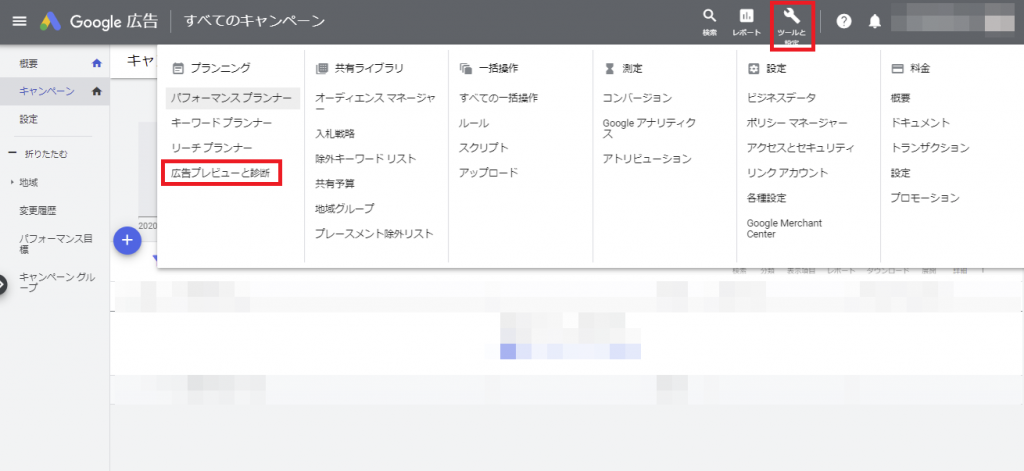Click the 設定 gear column icon
This screenshot has width=1024, height=471.
pyautogui.click(x=753, y=68)
